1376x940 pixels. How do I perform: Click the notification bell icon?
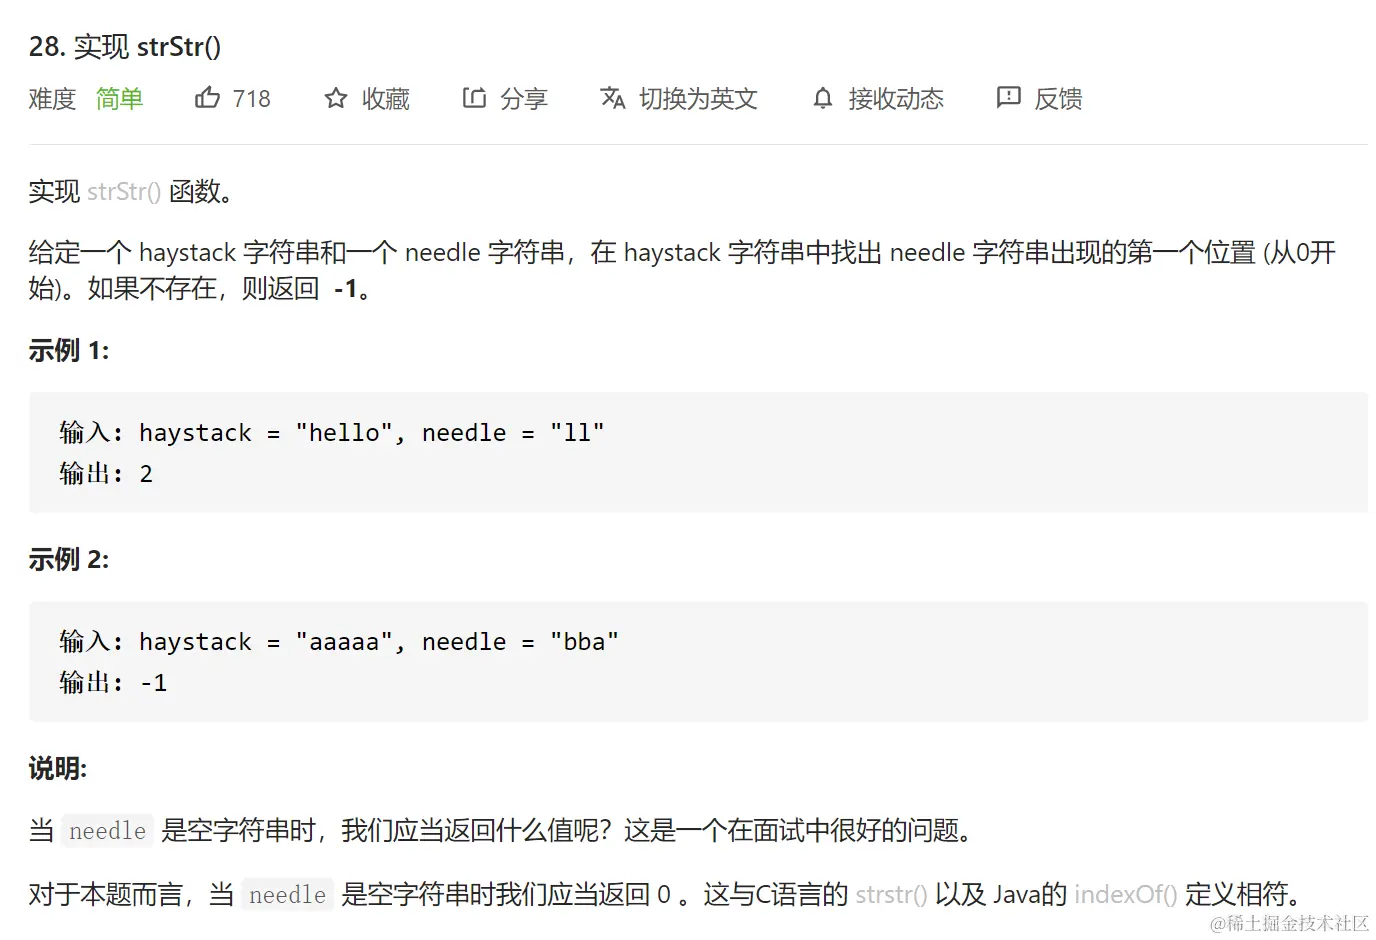[x=822, y=98]
